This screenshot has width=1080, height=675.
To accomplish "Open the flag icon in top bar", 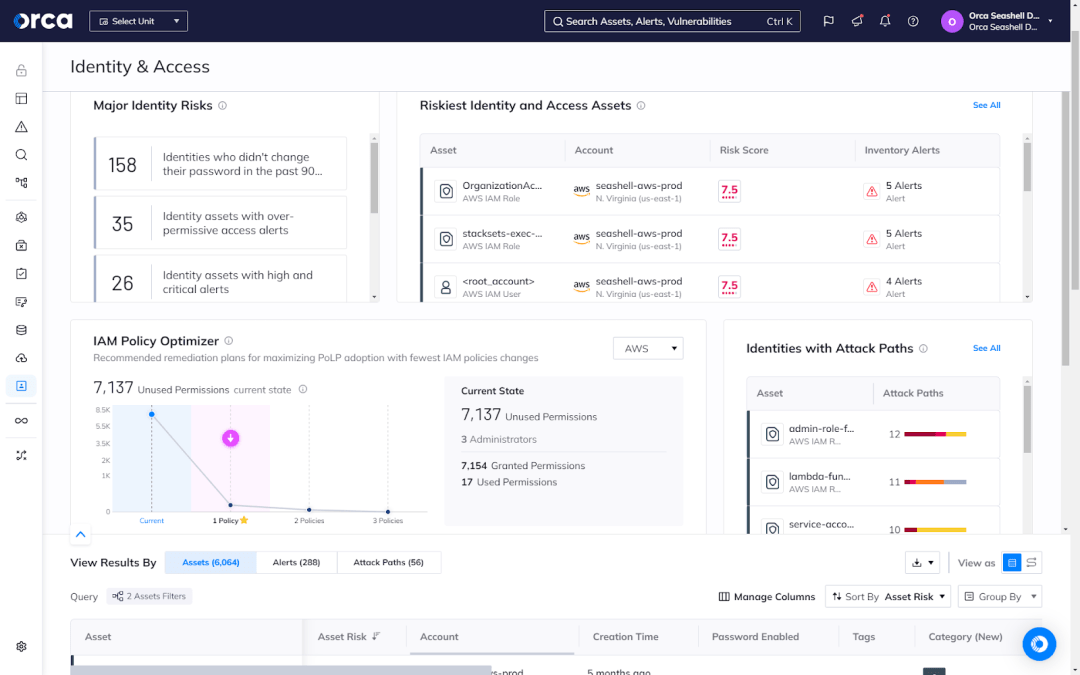I will (x=829, y=21).
